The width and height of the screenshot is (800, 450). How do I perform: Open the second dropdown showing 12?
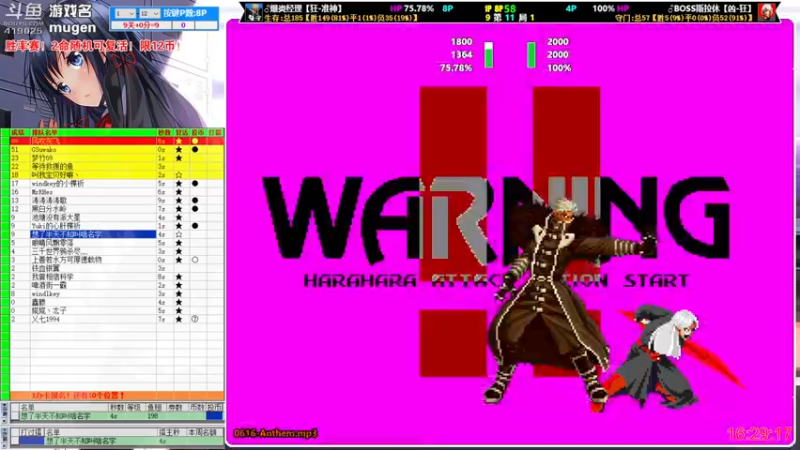click(x=149, y=13)
